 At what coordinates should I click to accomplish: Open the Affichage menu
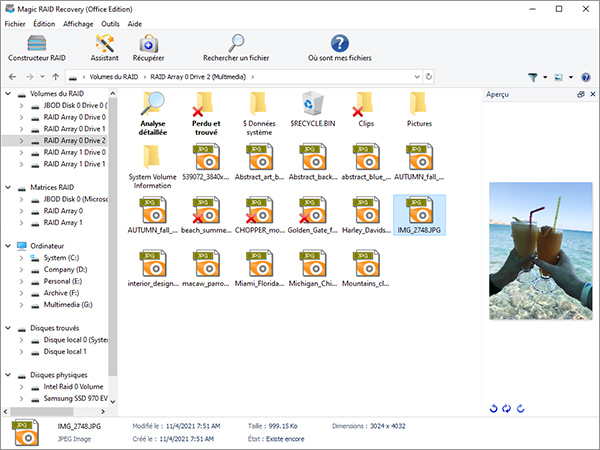[x=78, y=24]
